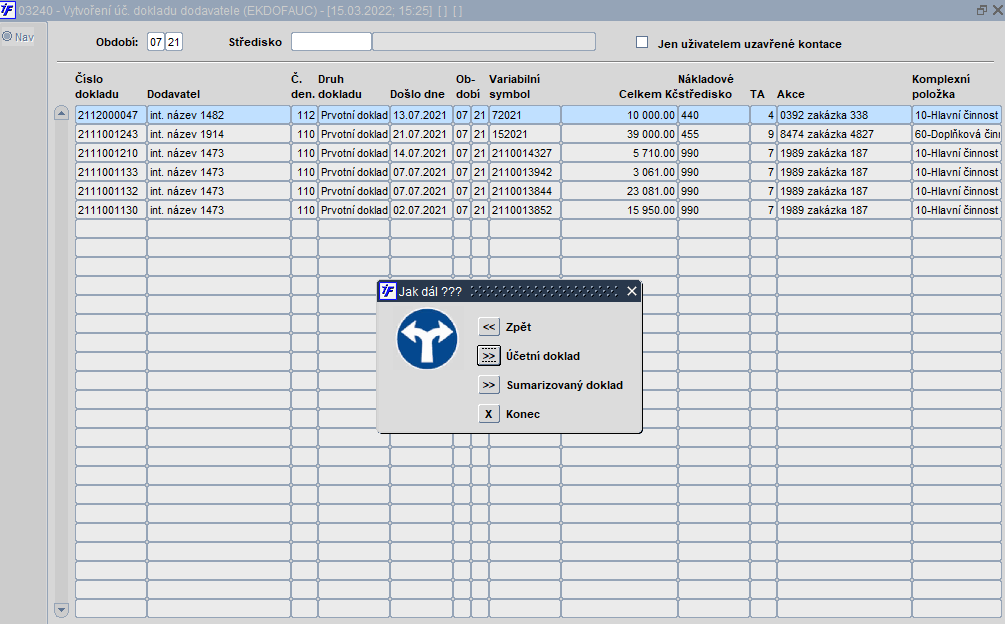
Task: Click amount 10 000.00
Action: (619, 115)
